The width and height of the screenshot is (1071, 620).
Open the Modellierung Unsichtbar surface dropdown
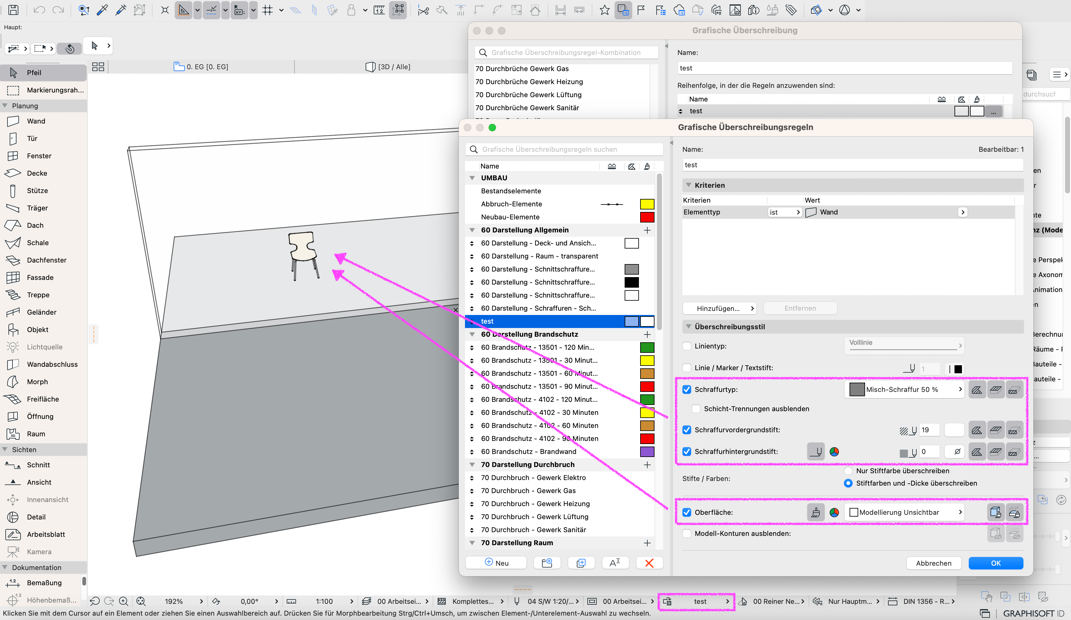[905, 512]
